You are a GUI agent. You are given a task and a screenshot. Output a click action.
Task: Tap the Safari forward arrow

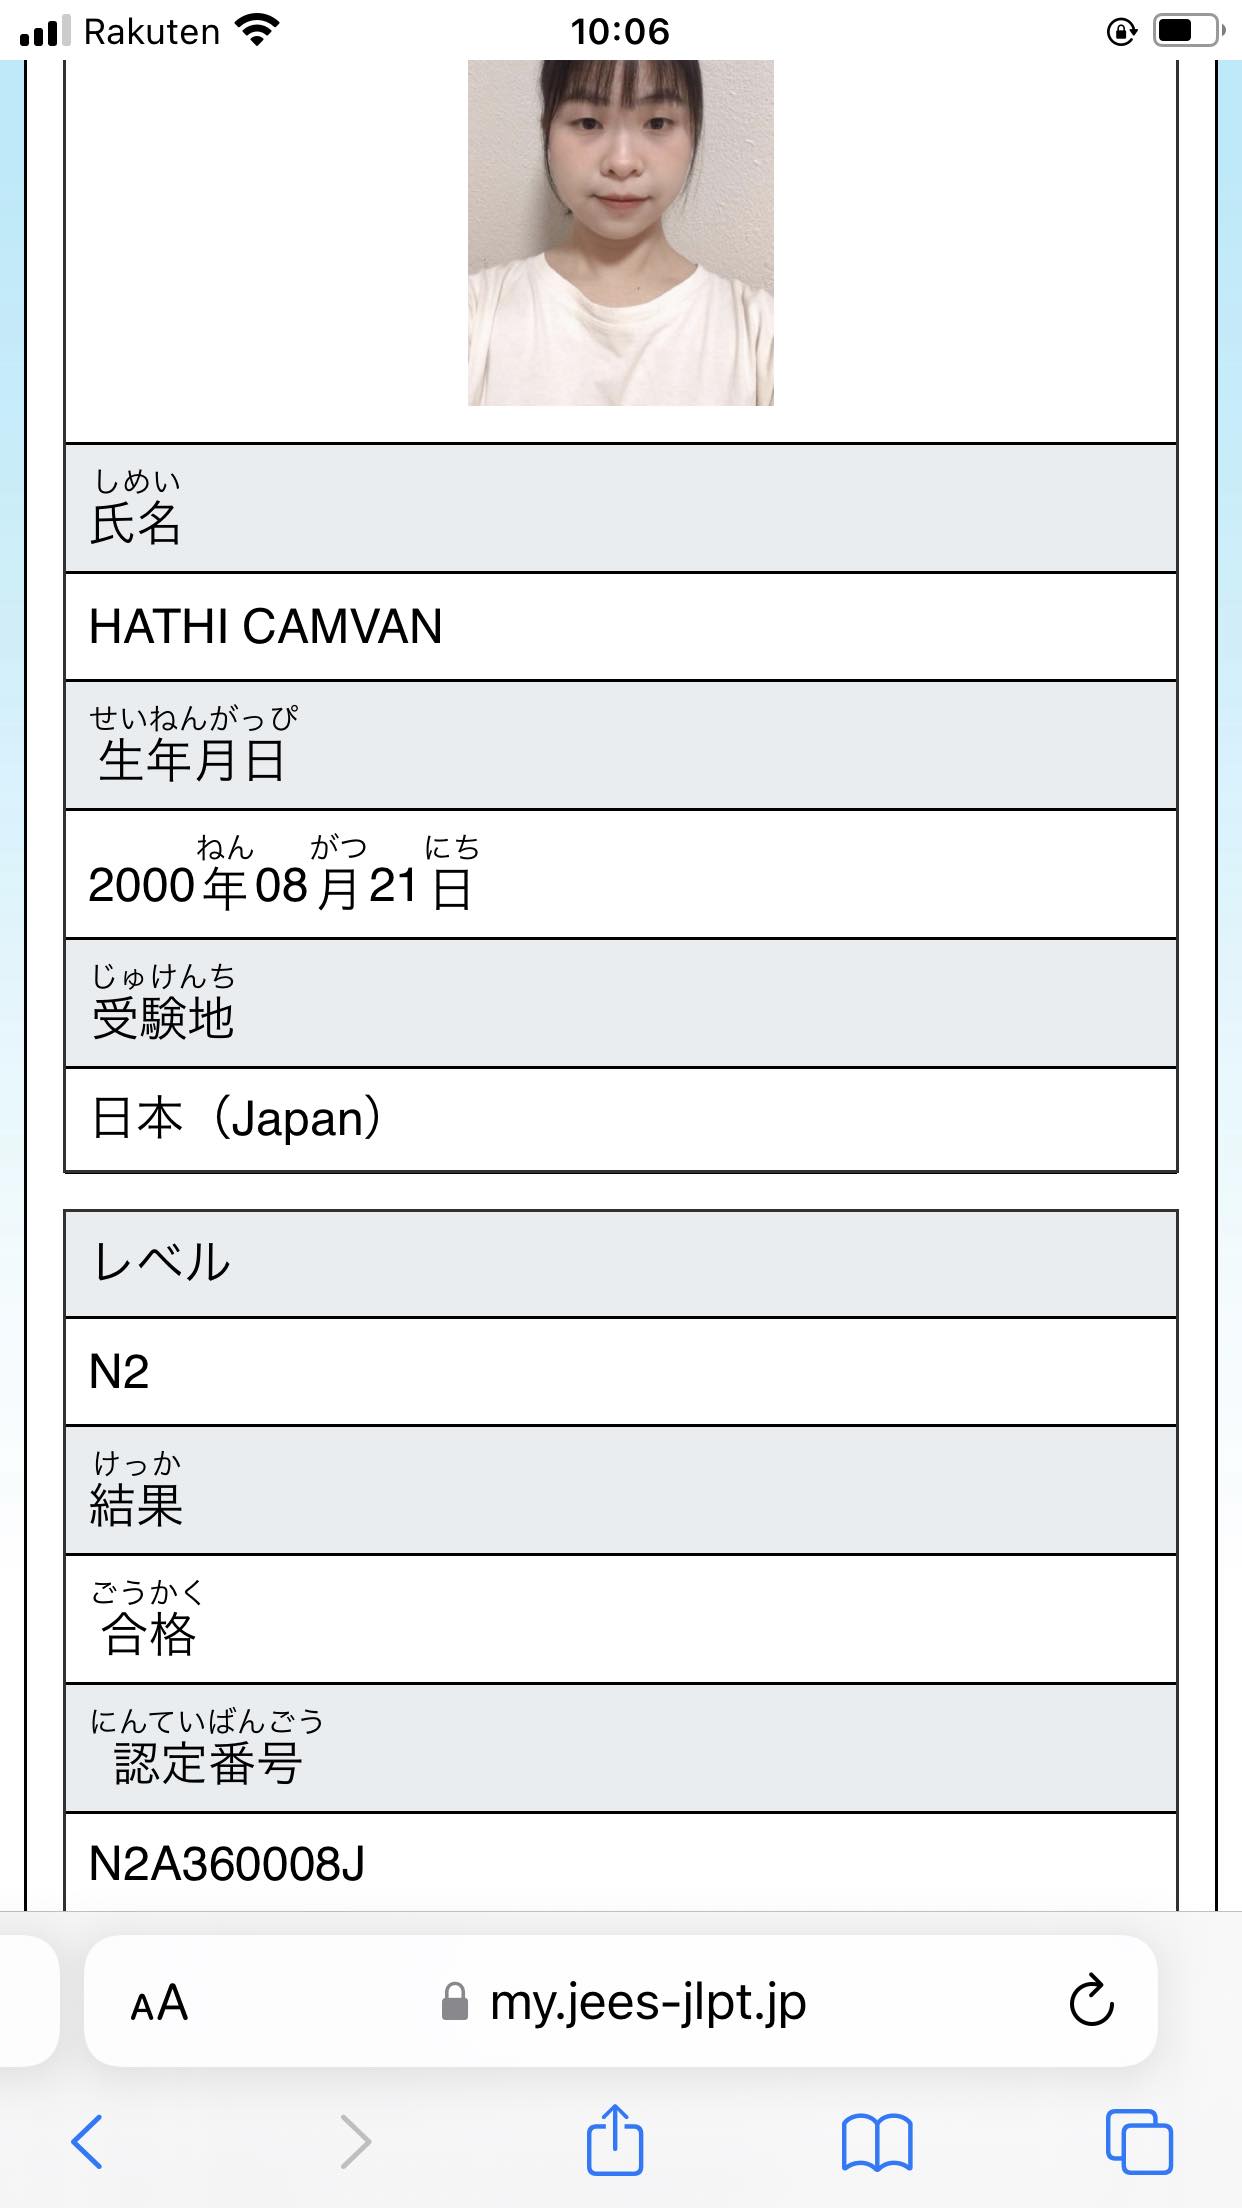pos(355,2141)
